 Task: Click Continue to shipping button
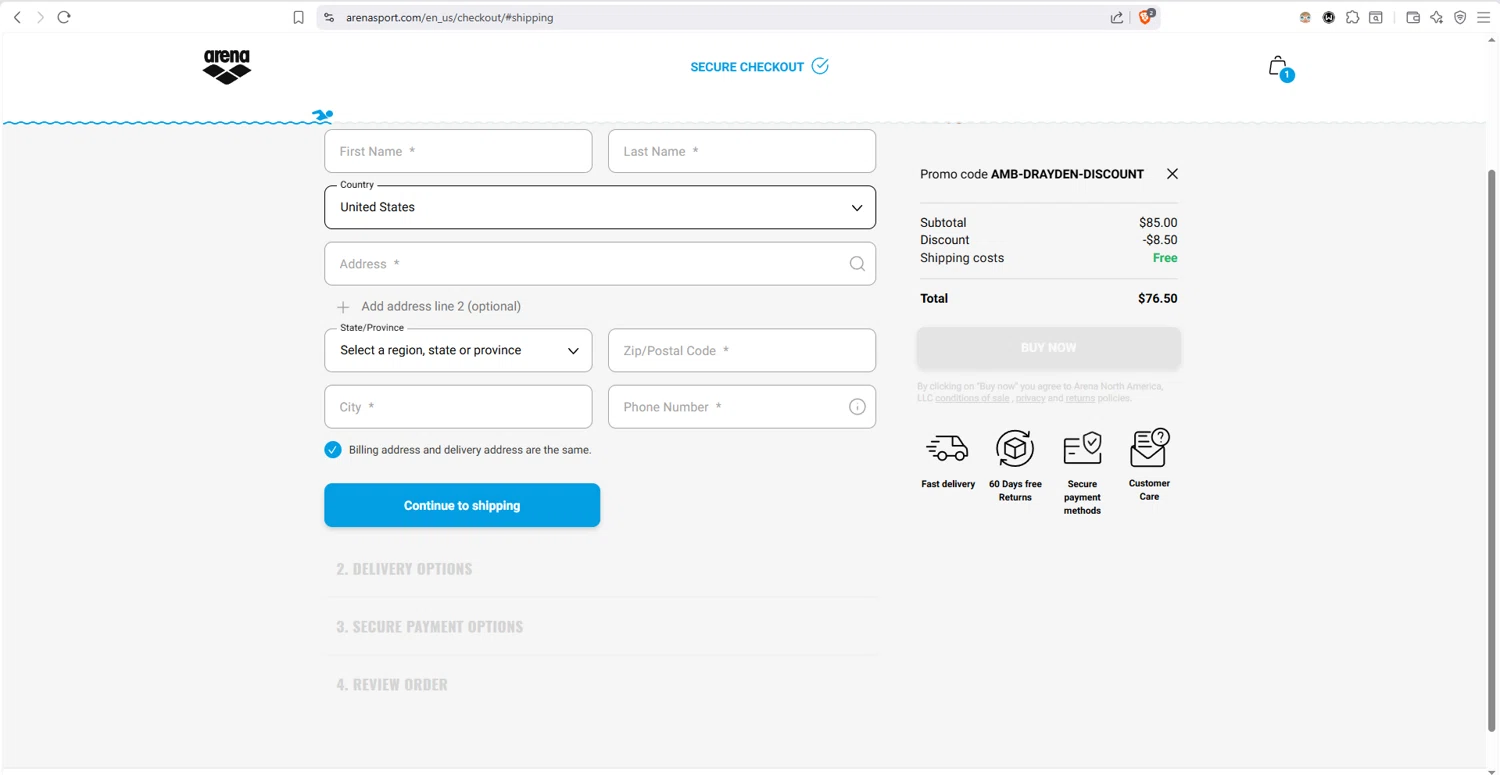(x=462, y=505)
